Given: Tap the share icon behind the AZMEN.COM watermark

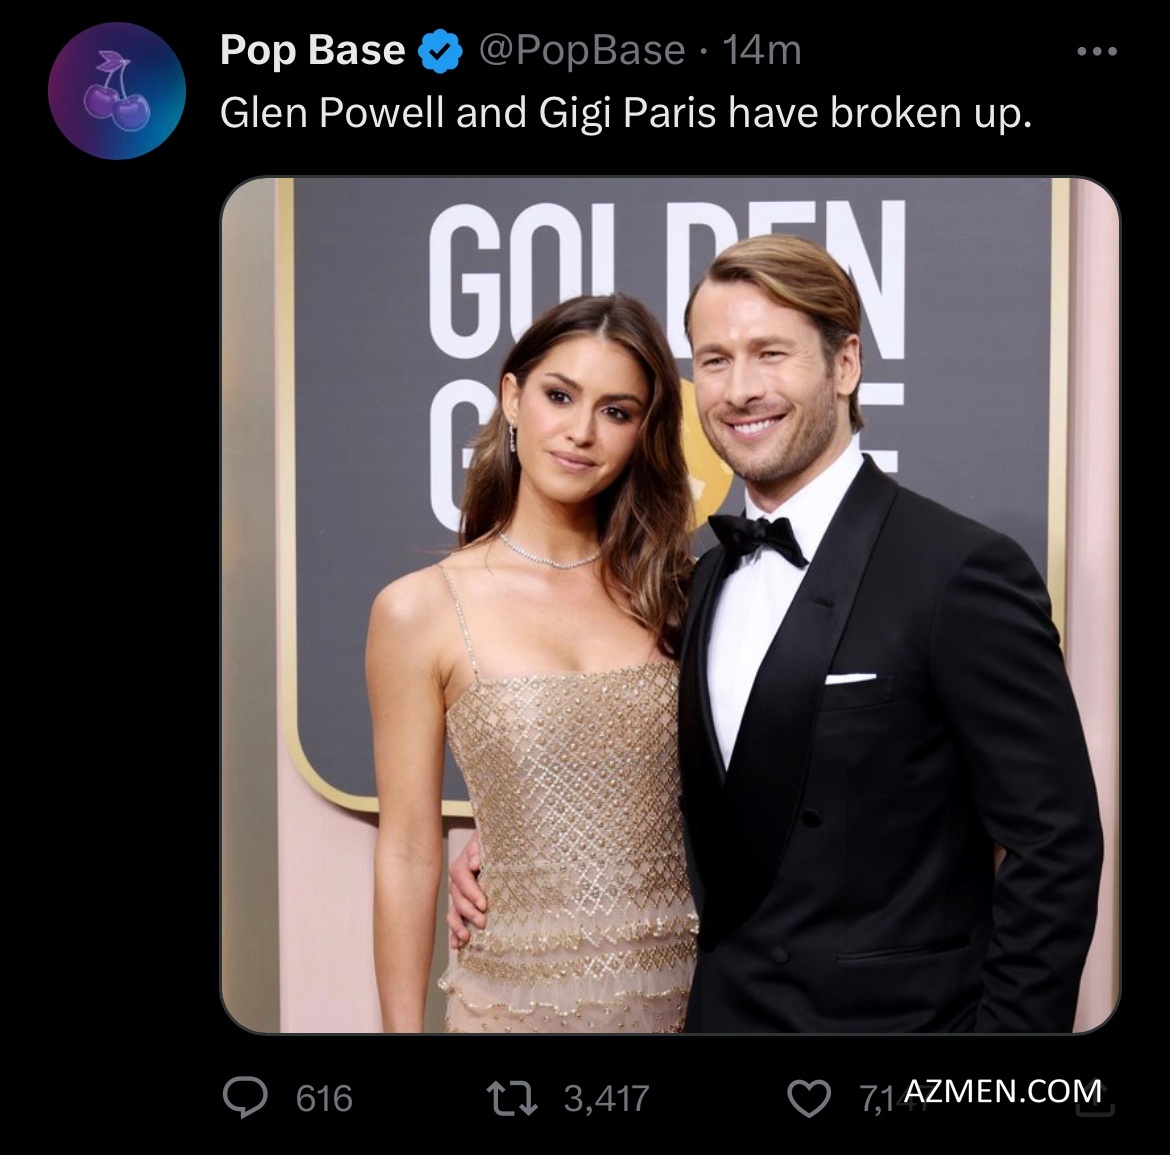Looking at the screenshot, I should point(1103,1102).
